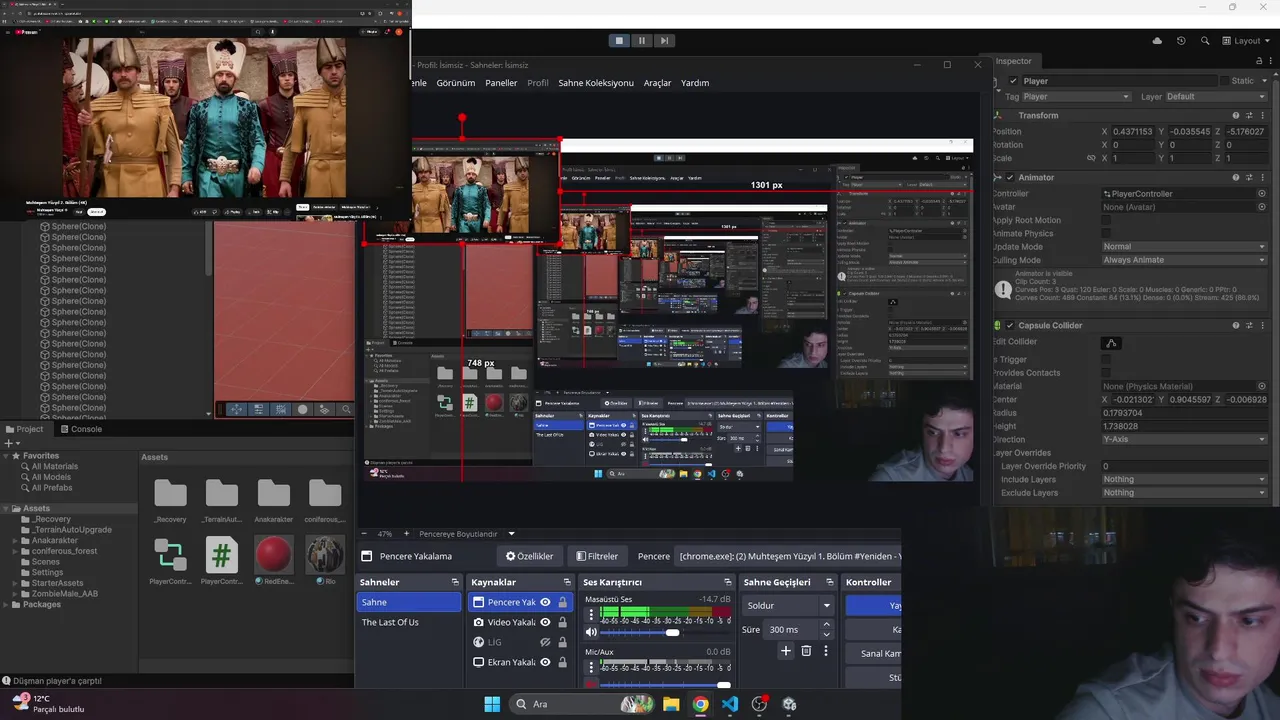
Task: Open OBS Sahne Koleksiyonu menu
Action: 596,83
